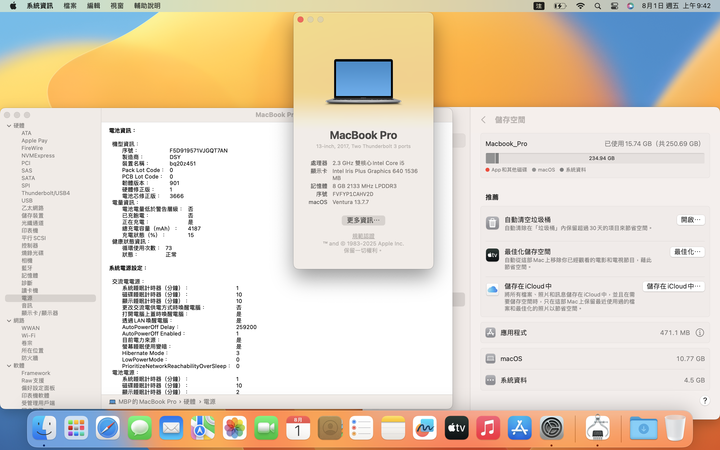Launch Reminders from the Dock
Screen dimensions: 720x450
pos(361,428)
